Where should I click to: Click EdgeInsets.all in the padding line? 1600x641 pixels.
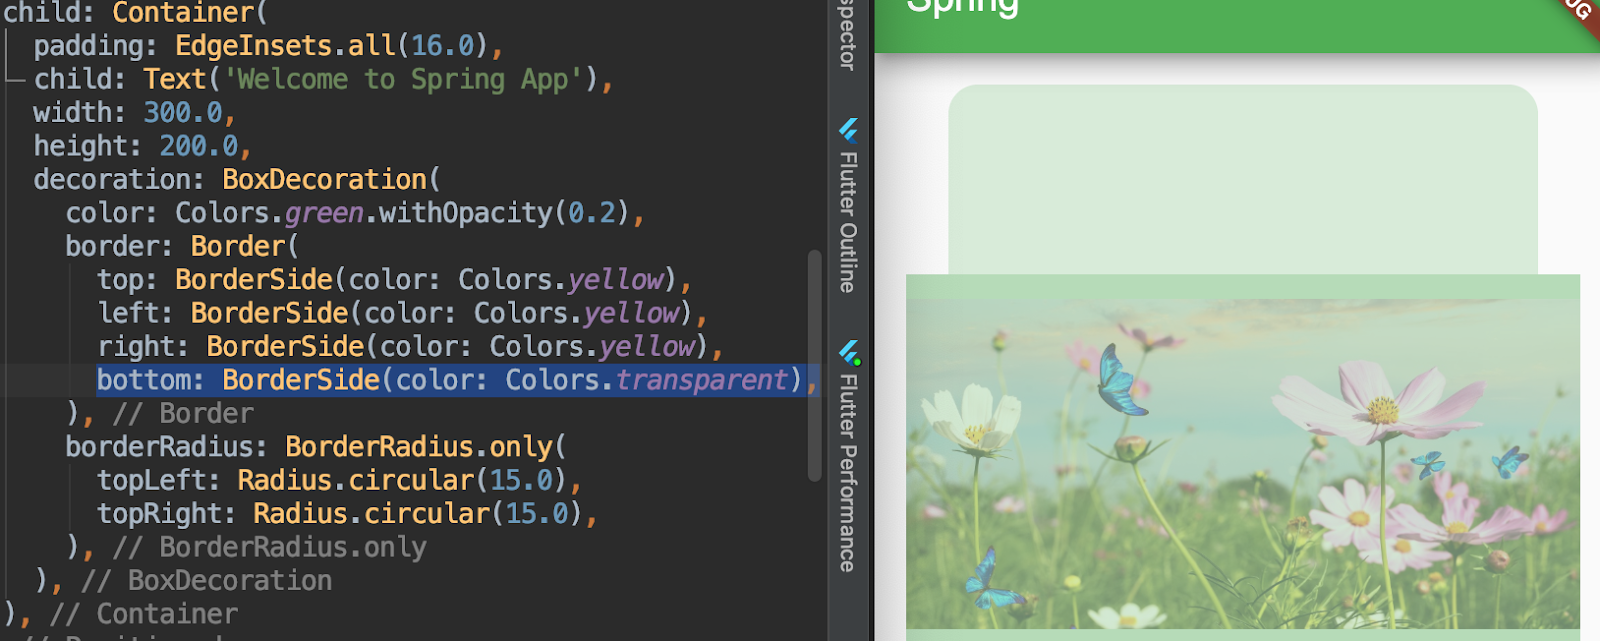[x=286, y=46]
